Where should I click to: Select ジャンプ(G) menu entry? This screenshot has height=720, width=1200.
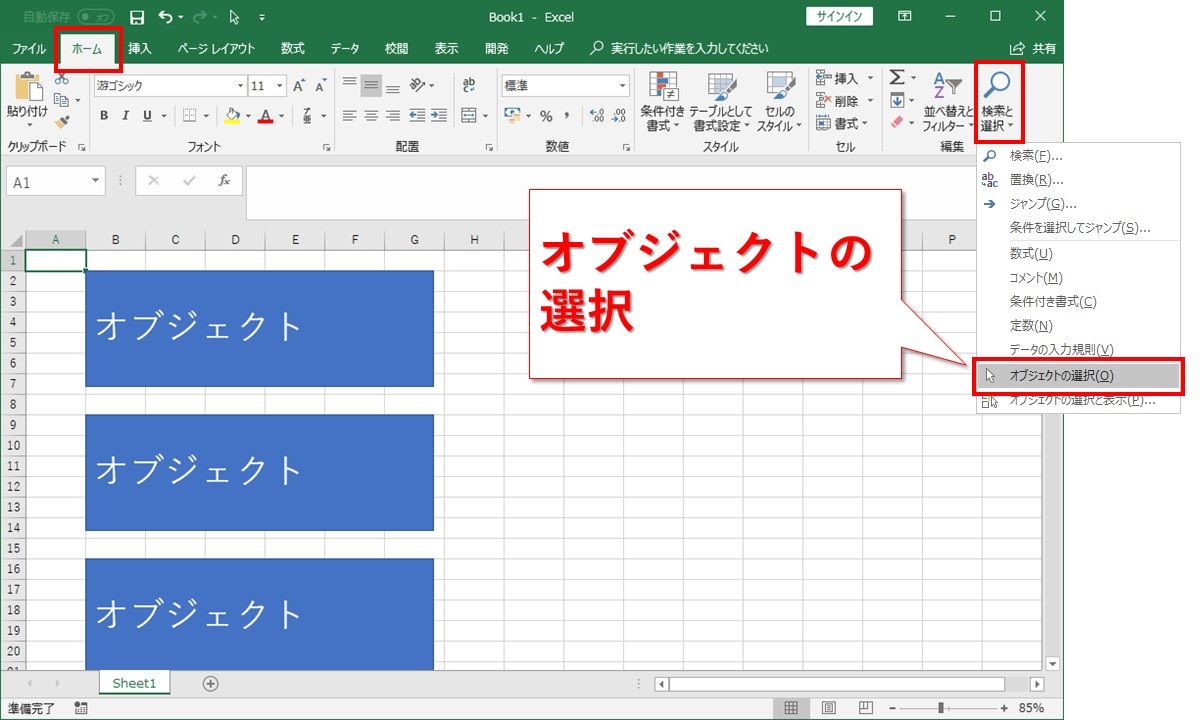click(x=1079, y=204)
